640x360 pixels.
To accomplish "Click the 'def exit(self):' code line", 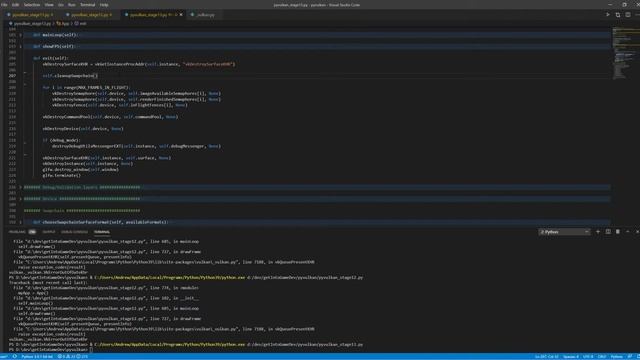I will [51, 58].
